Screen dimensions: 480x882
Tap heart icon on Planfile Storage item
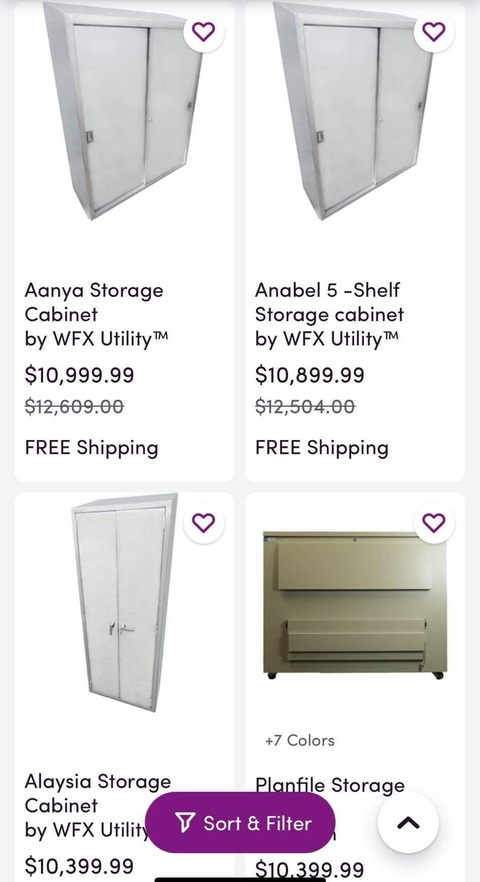click(433, 523)
